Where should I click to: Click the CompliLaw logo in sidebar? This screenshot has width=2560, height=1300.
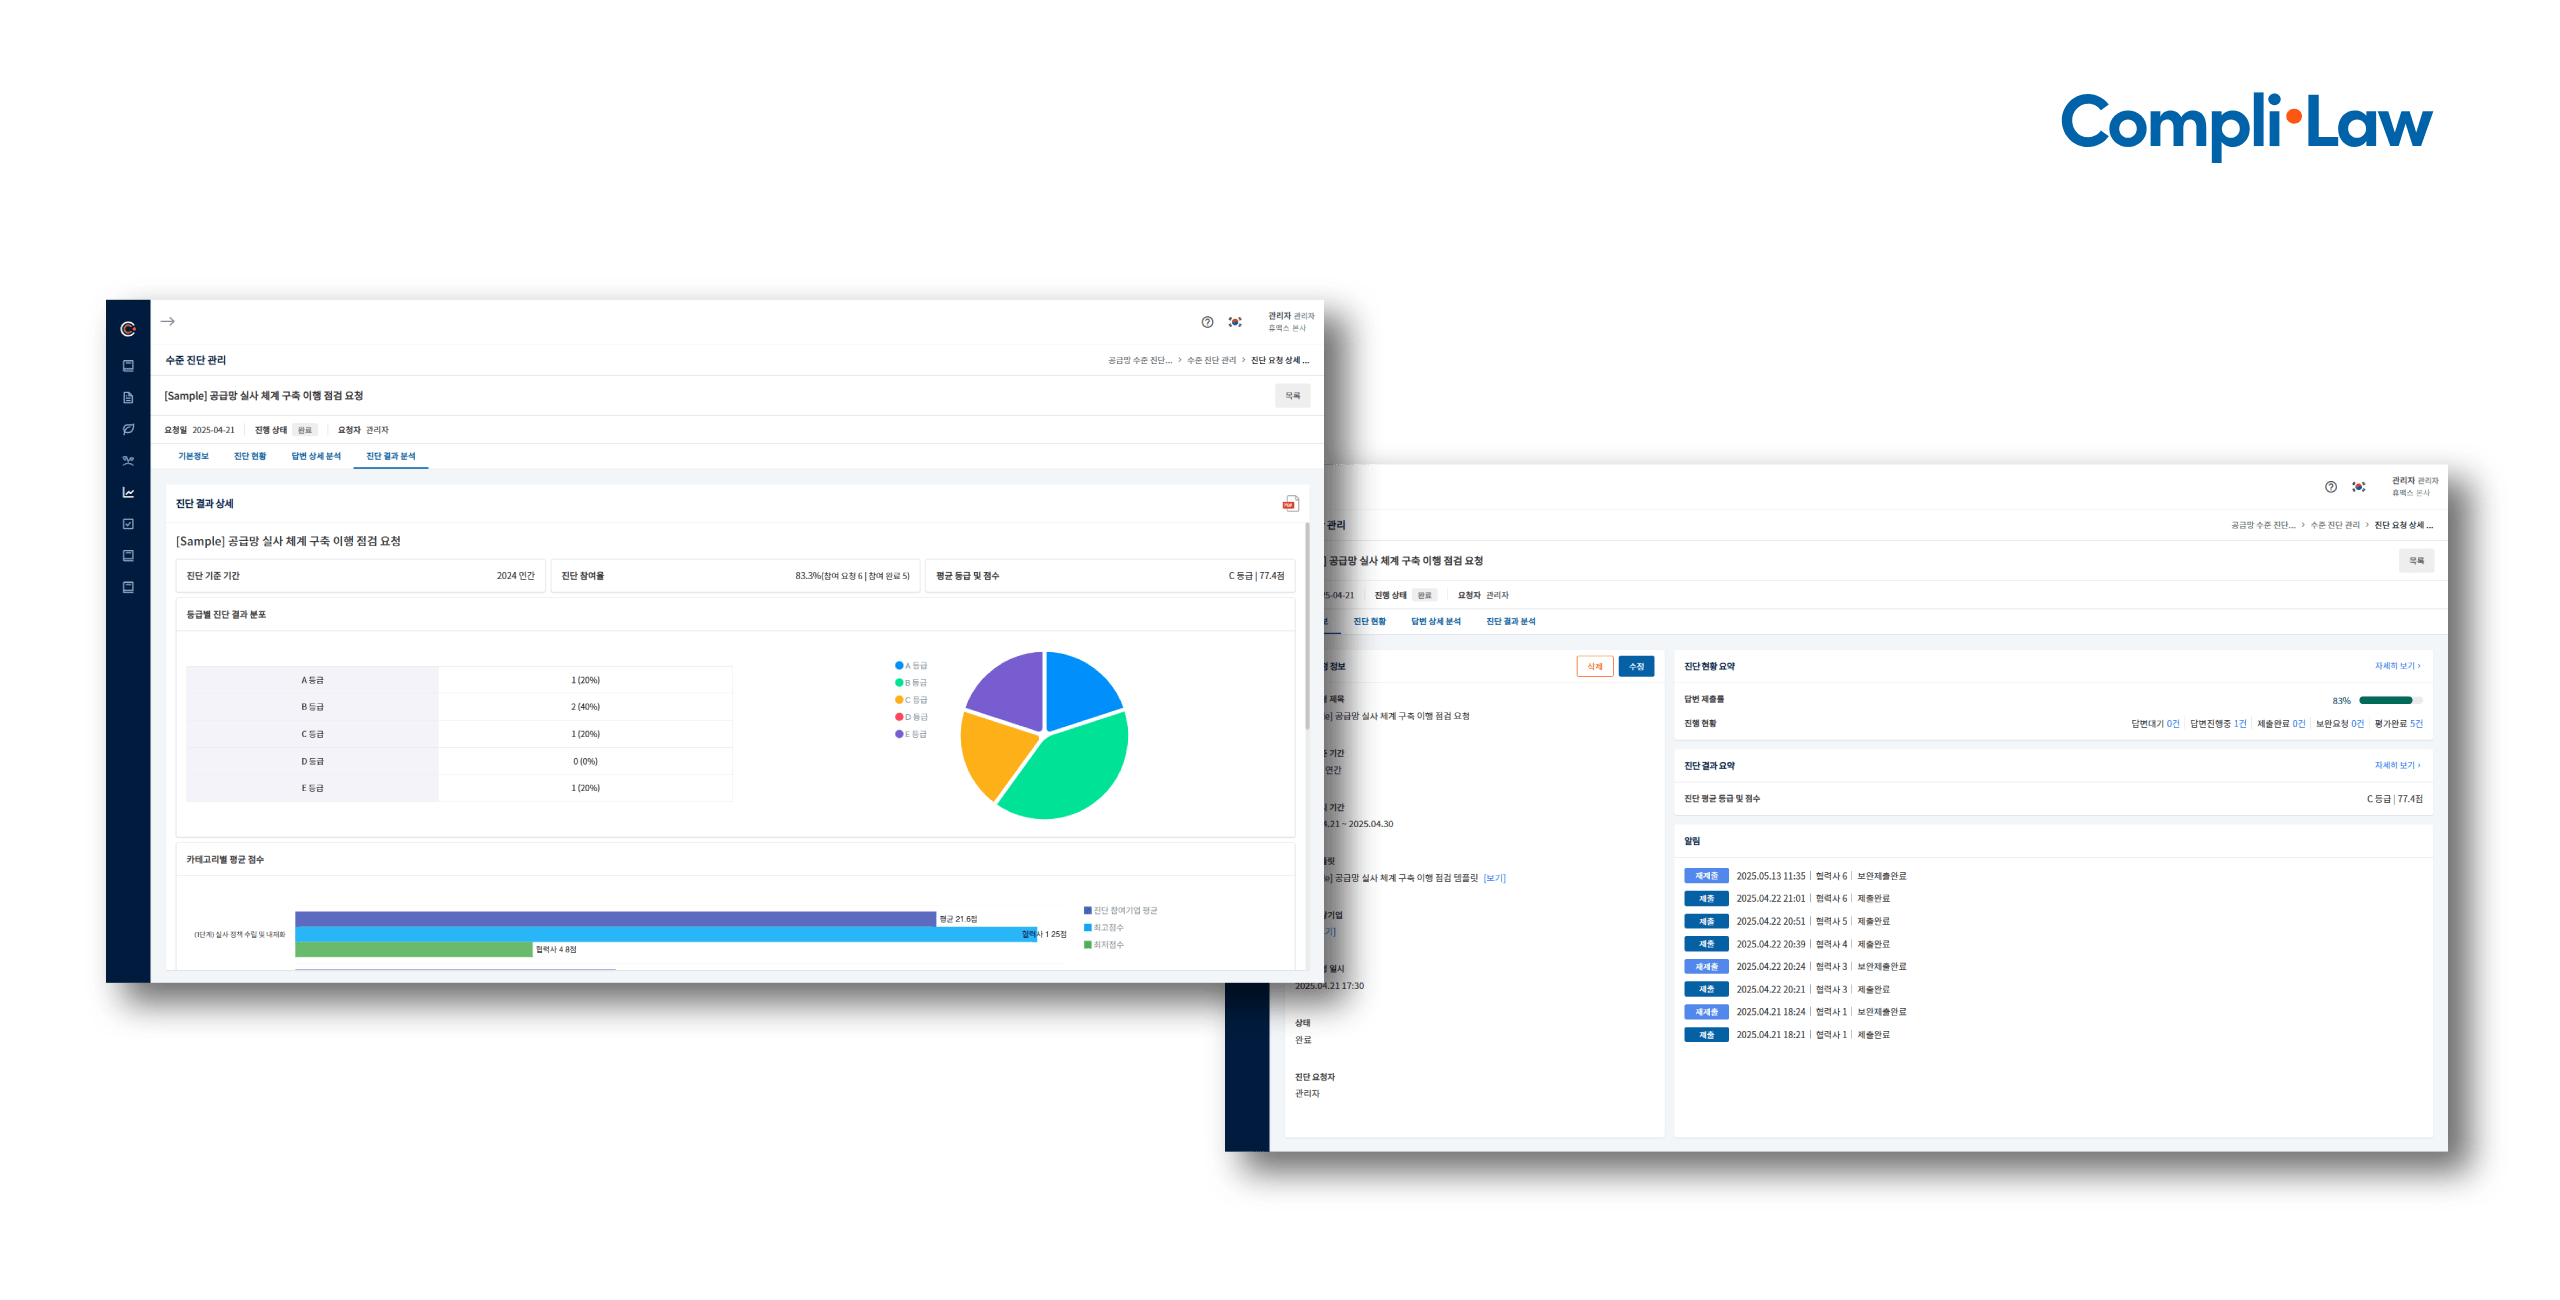128,329
